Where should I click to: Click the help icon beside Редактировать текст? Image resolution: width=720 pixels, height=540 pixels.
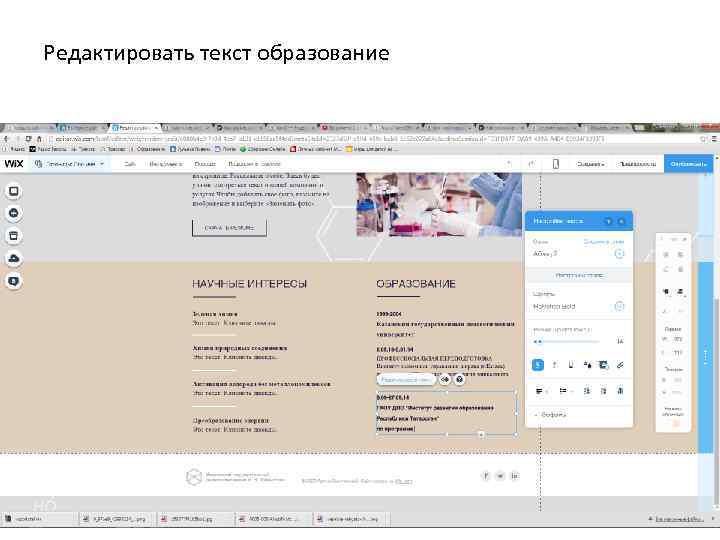pyautogui.click(x=460, y=380)
